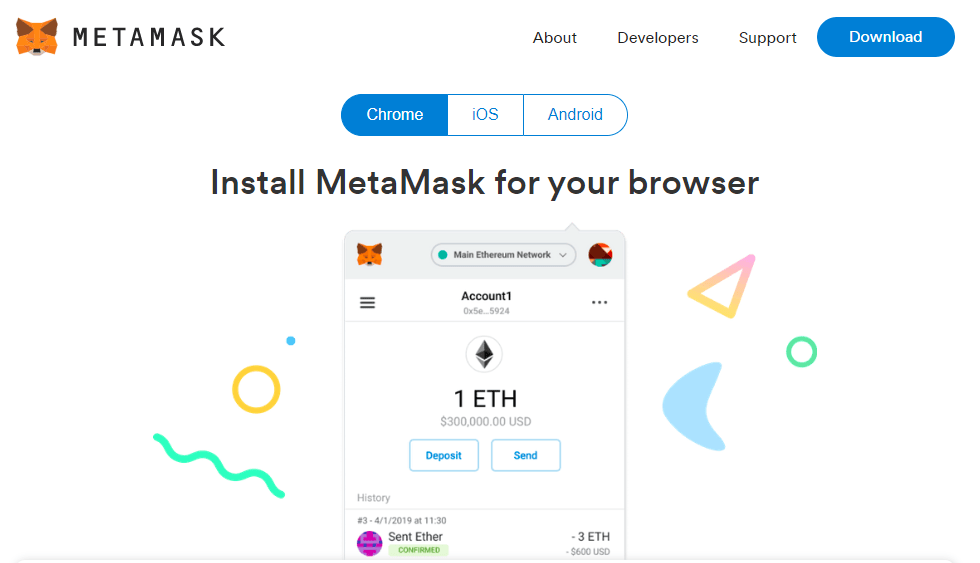Click the Ethereum diamond logo icon

[484, 354]
